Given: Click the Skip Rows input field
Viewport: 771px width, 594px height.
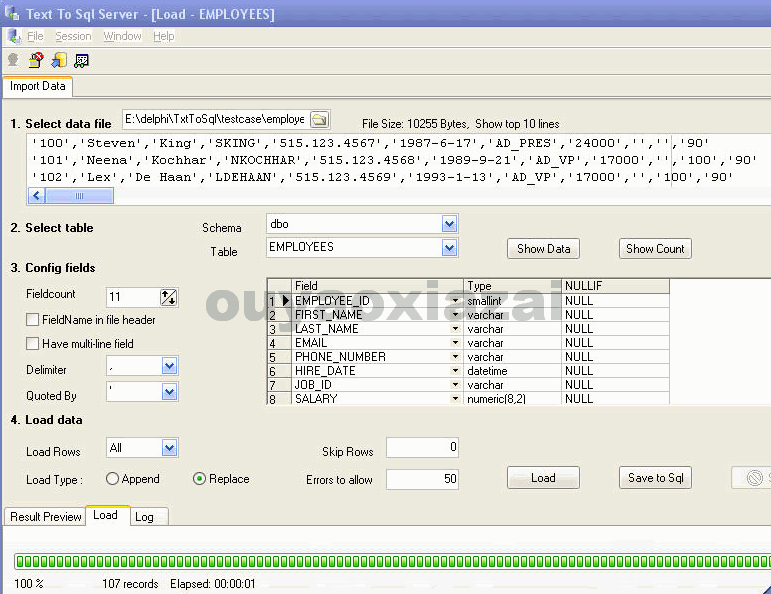Looking at the screenshot, I should (x=422, y=447).
